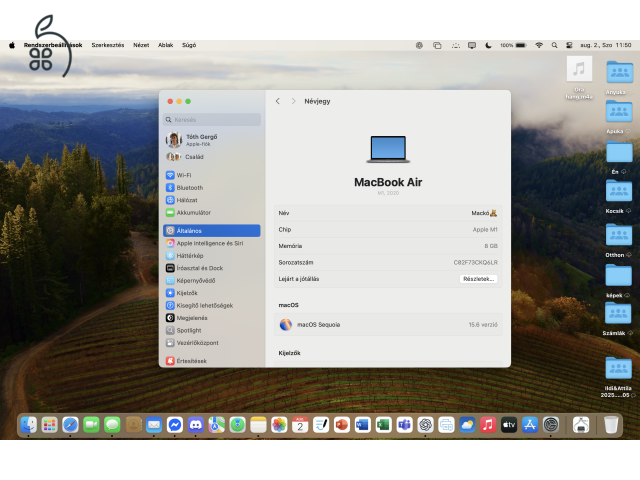
Task: Click the Név row showing Mackó
Action: [388, 213]
